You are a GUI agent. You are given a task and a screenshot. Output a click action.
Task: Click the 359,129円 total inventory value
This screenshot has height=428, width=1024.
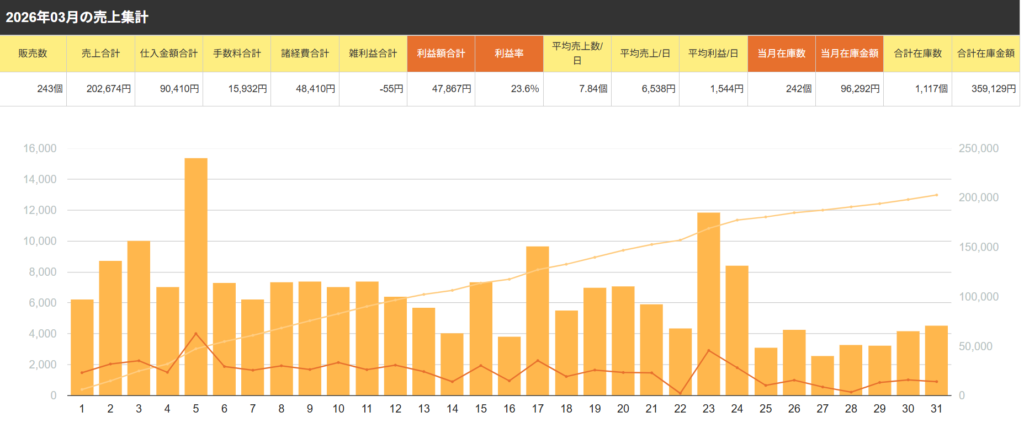pyautogui.click(x=986, y=88)
